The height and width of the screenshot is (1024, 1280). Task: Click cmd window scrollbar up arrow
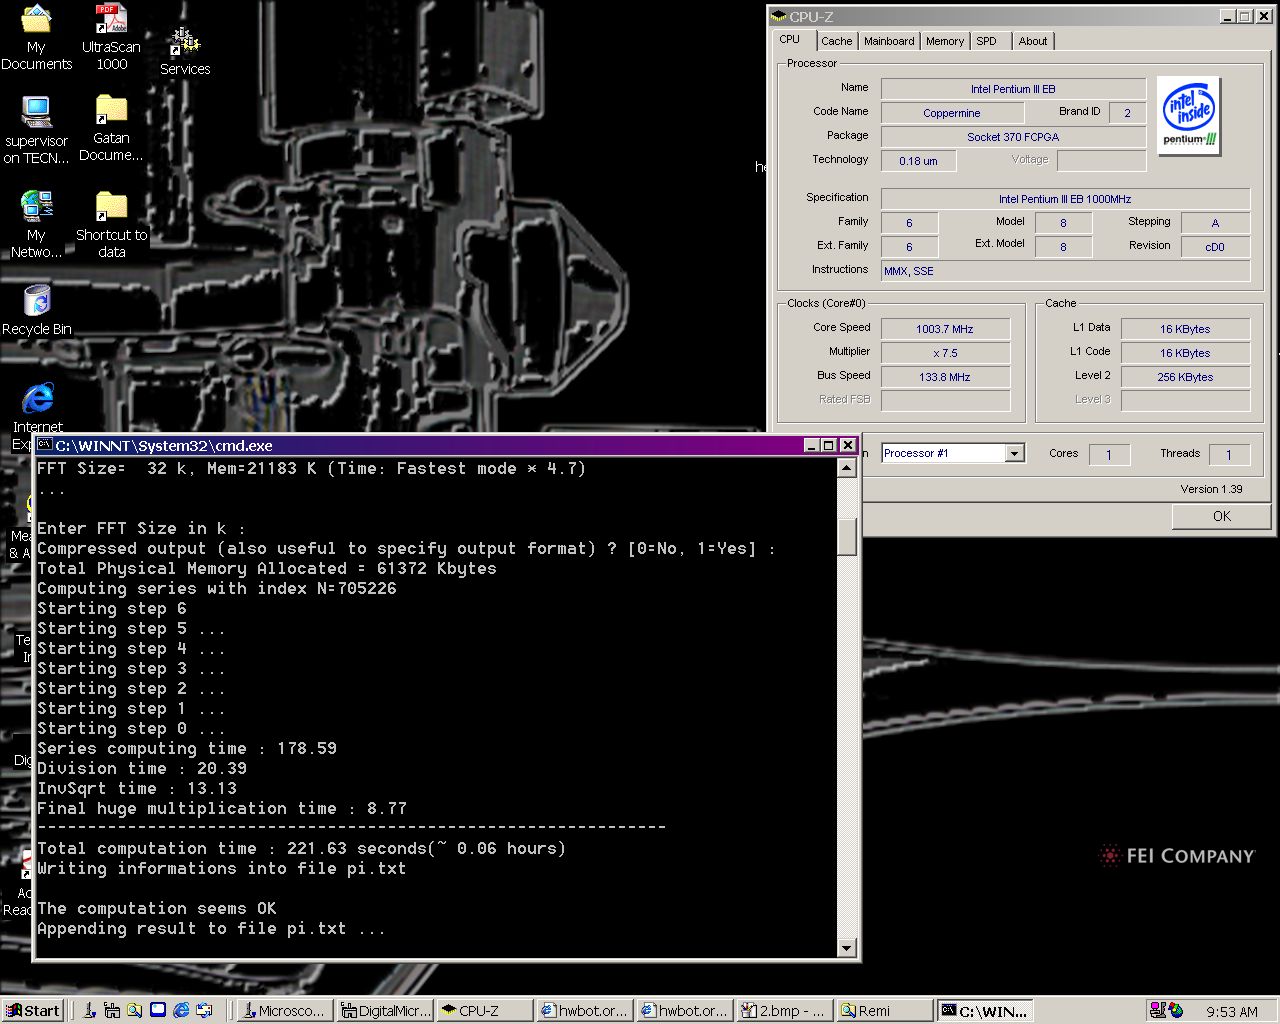847,467
